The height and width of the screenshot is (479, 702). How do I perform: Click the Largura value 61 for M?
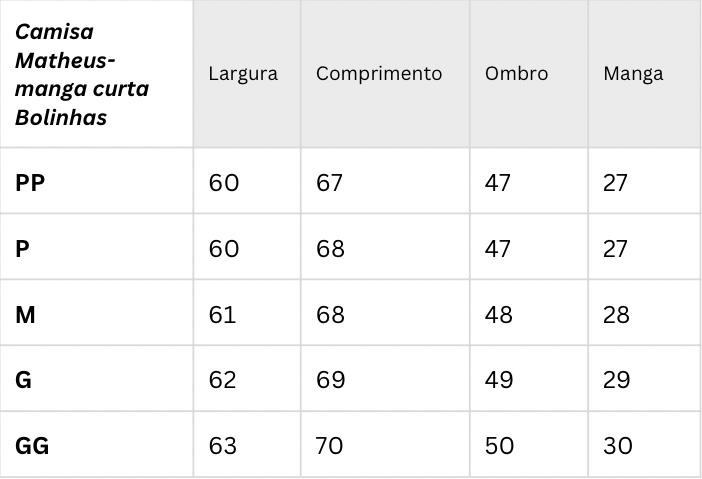222,314
